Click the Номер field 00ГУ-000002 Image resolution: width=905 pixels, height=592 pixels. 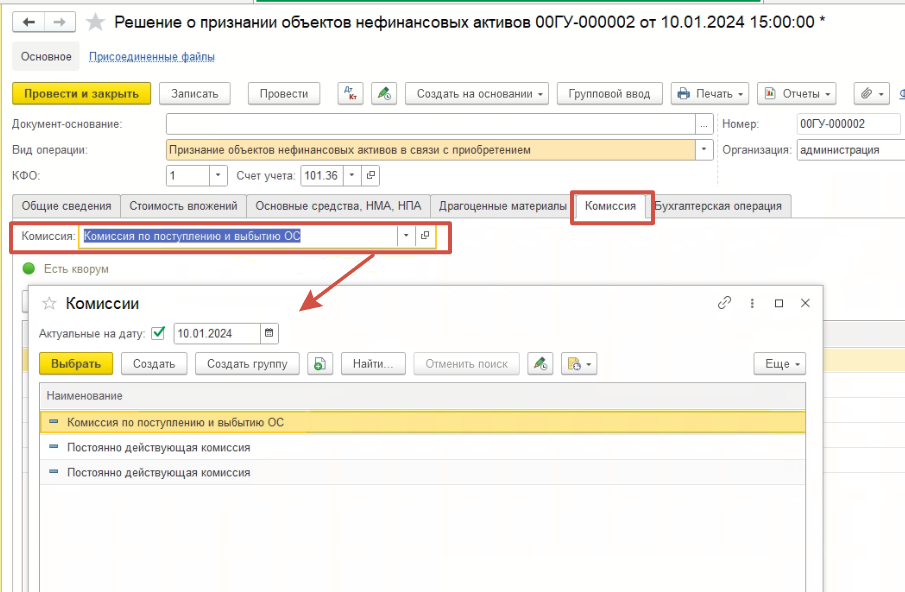(848, 124)
